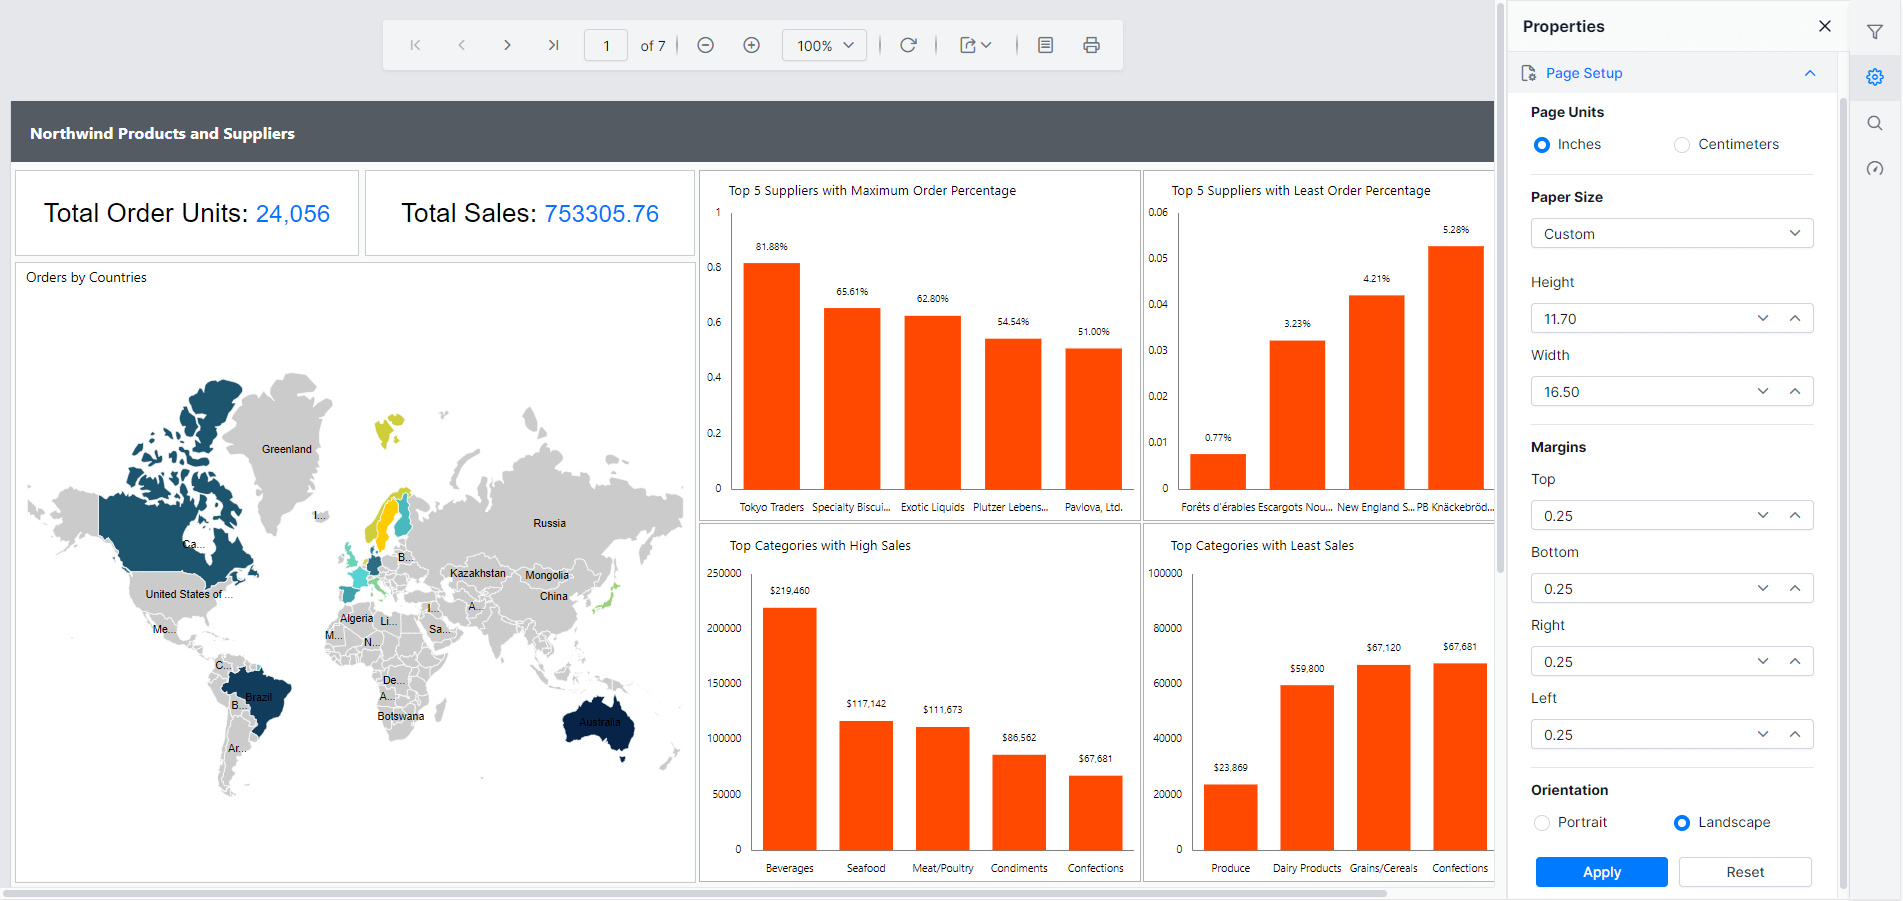Toggle print layout view
1903x901 pixels.
tap(1045, 45)
